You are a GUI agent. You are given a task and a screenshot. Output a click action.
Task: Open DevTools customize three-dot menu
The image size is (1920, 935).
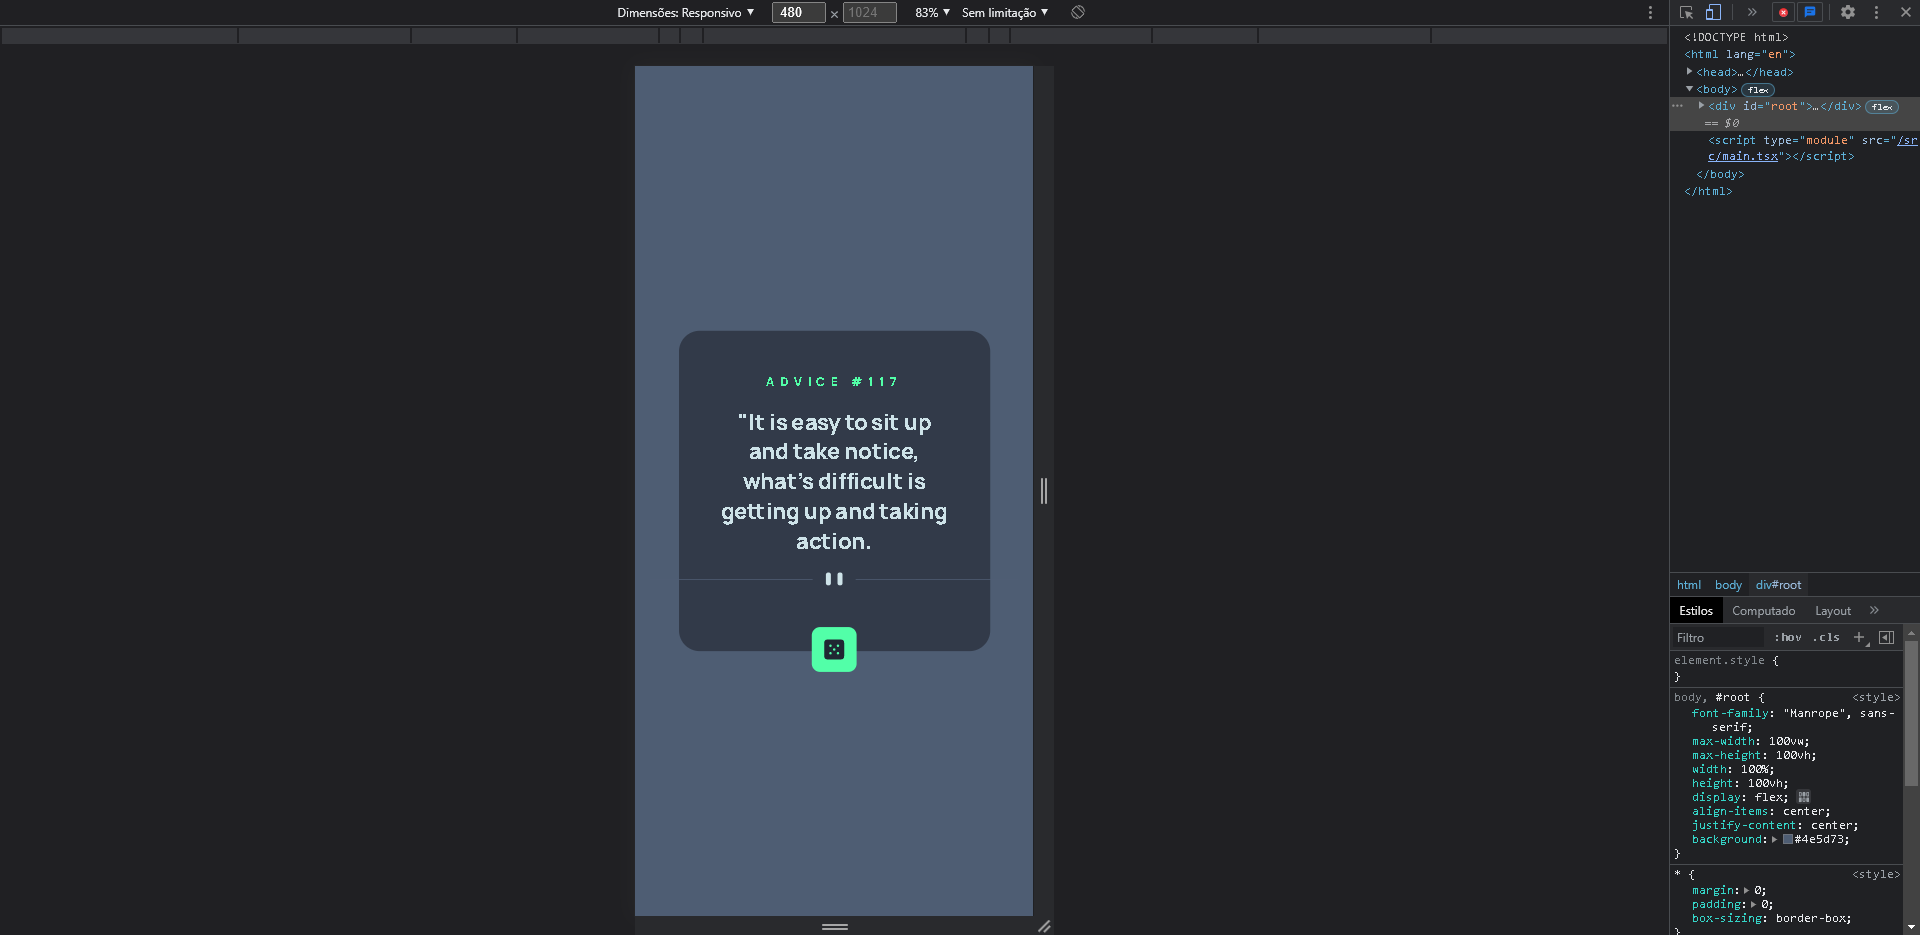pyautogui.click(x=1876, y=12)
